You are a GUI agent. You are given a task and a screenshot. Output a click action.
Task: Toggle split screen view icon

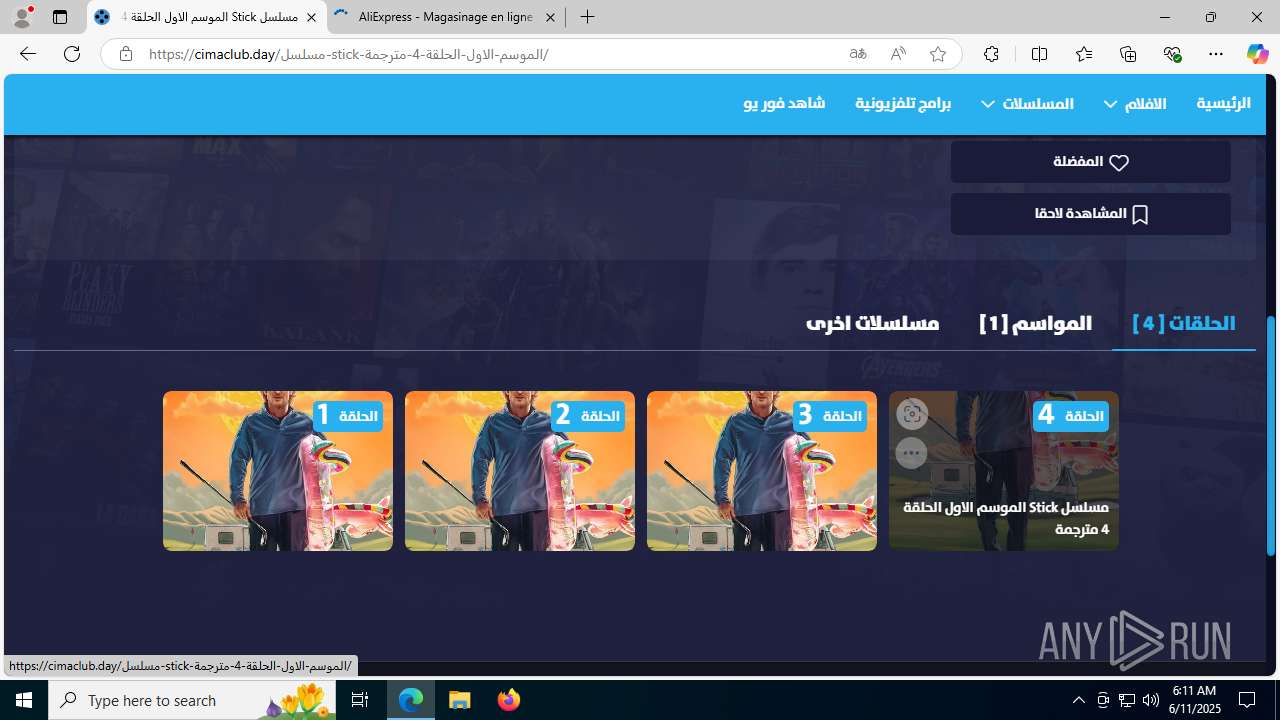(x=1039, y=54)
